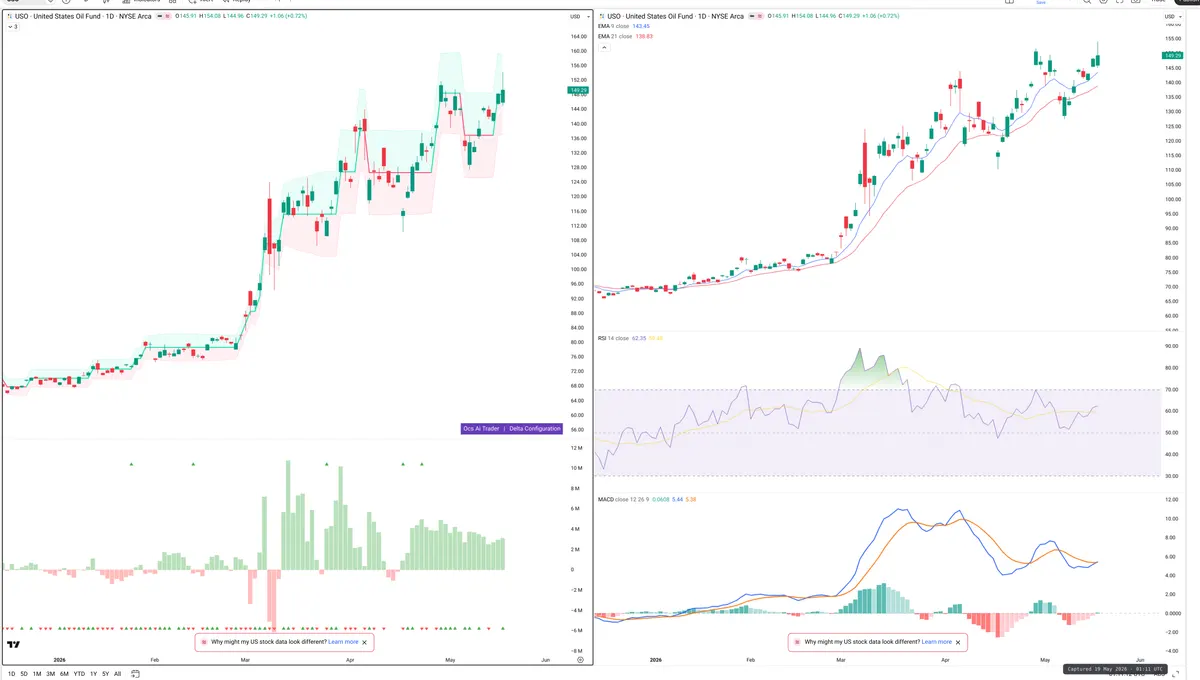Close the data notice in left chart
This screenshot has width=1200, height=680.
pos(365,642)
